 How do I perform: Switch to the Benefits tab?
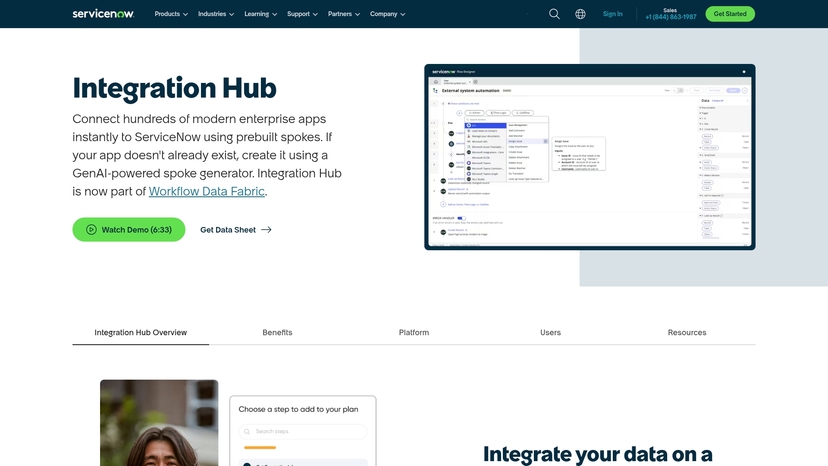(277, 332)
